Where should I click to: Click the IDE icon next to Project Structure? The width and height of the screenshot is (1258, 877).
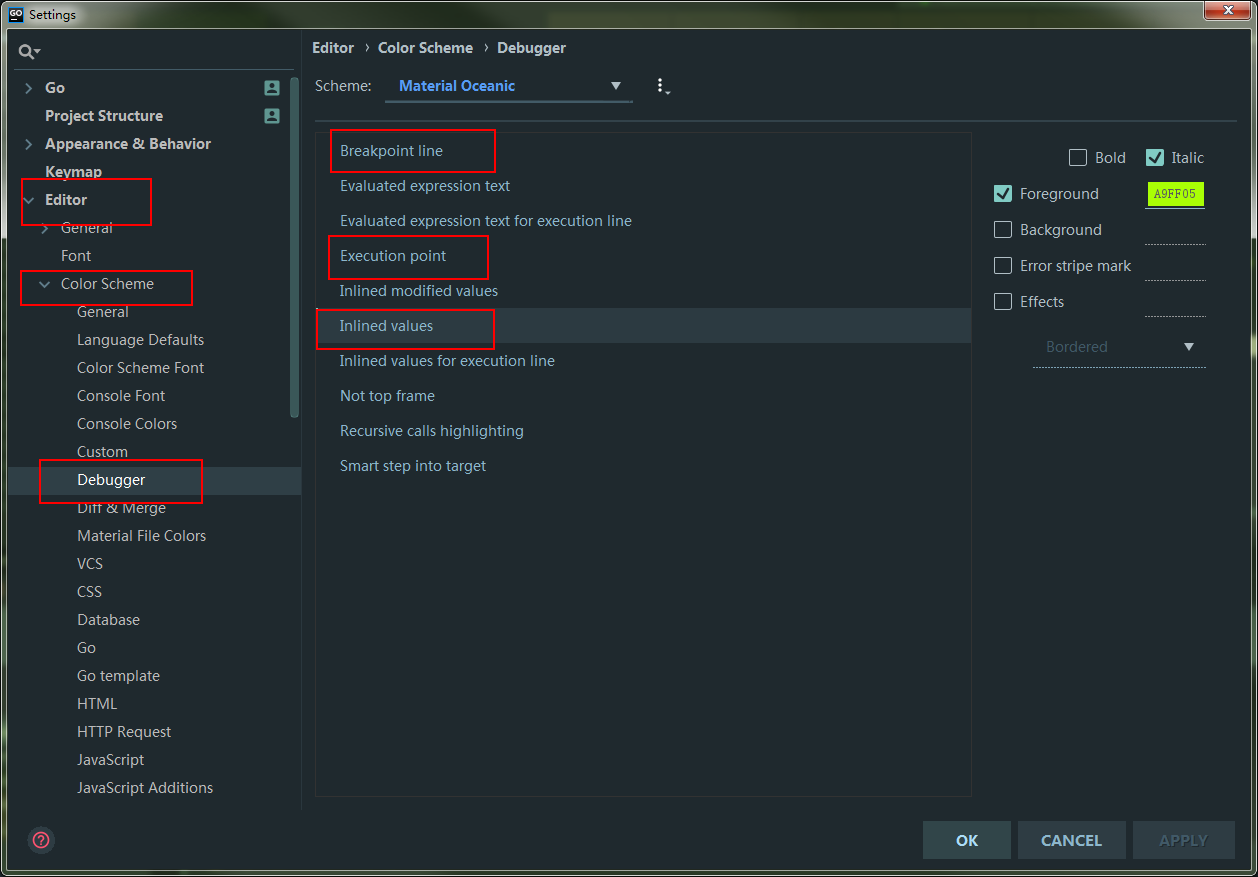click(x=271, y=116)
